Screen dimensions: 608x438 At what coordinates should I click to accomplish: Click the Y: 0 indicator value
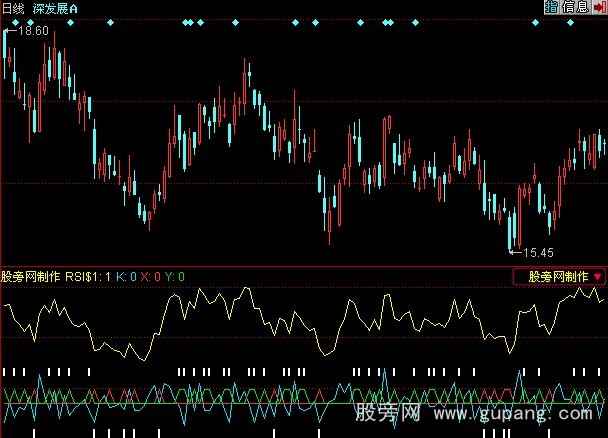point(174,277)
